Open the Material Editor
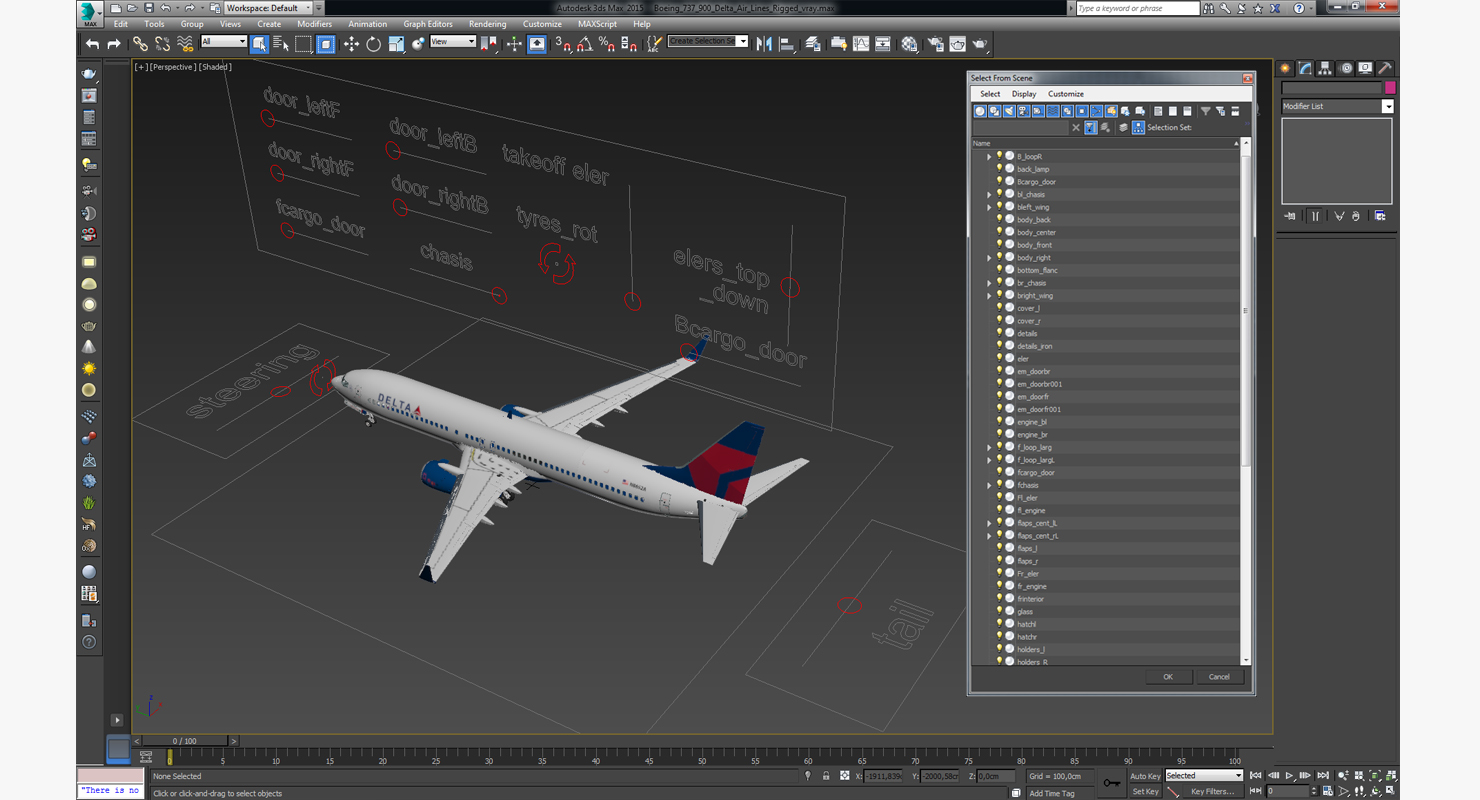This screenshot has height=800, width=1480. coord(909,44)
